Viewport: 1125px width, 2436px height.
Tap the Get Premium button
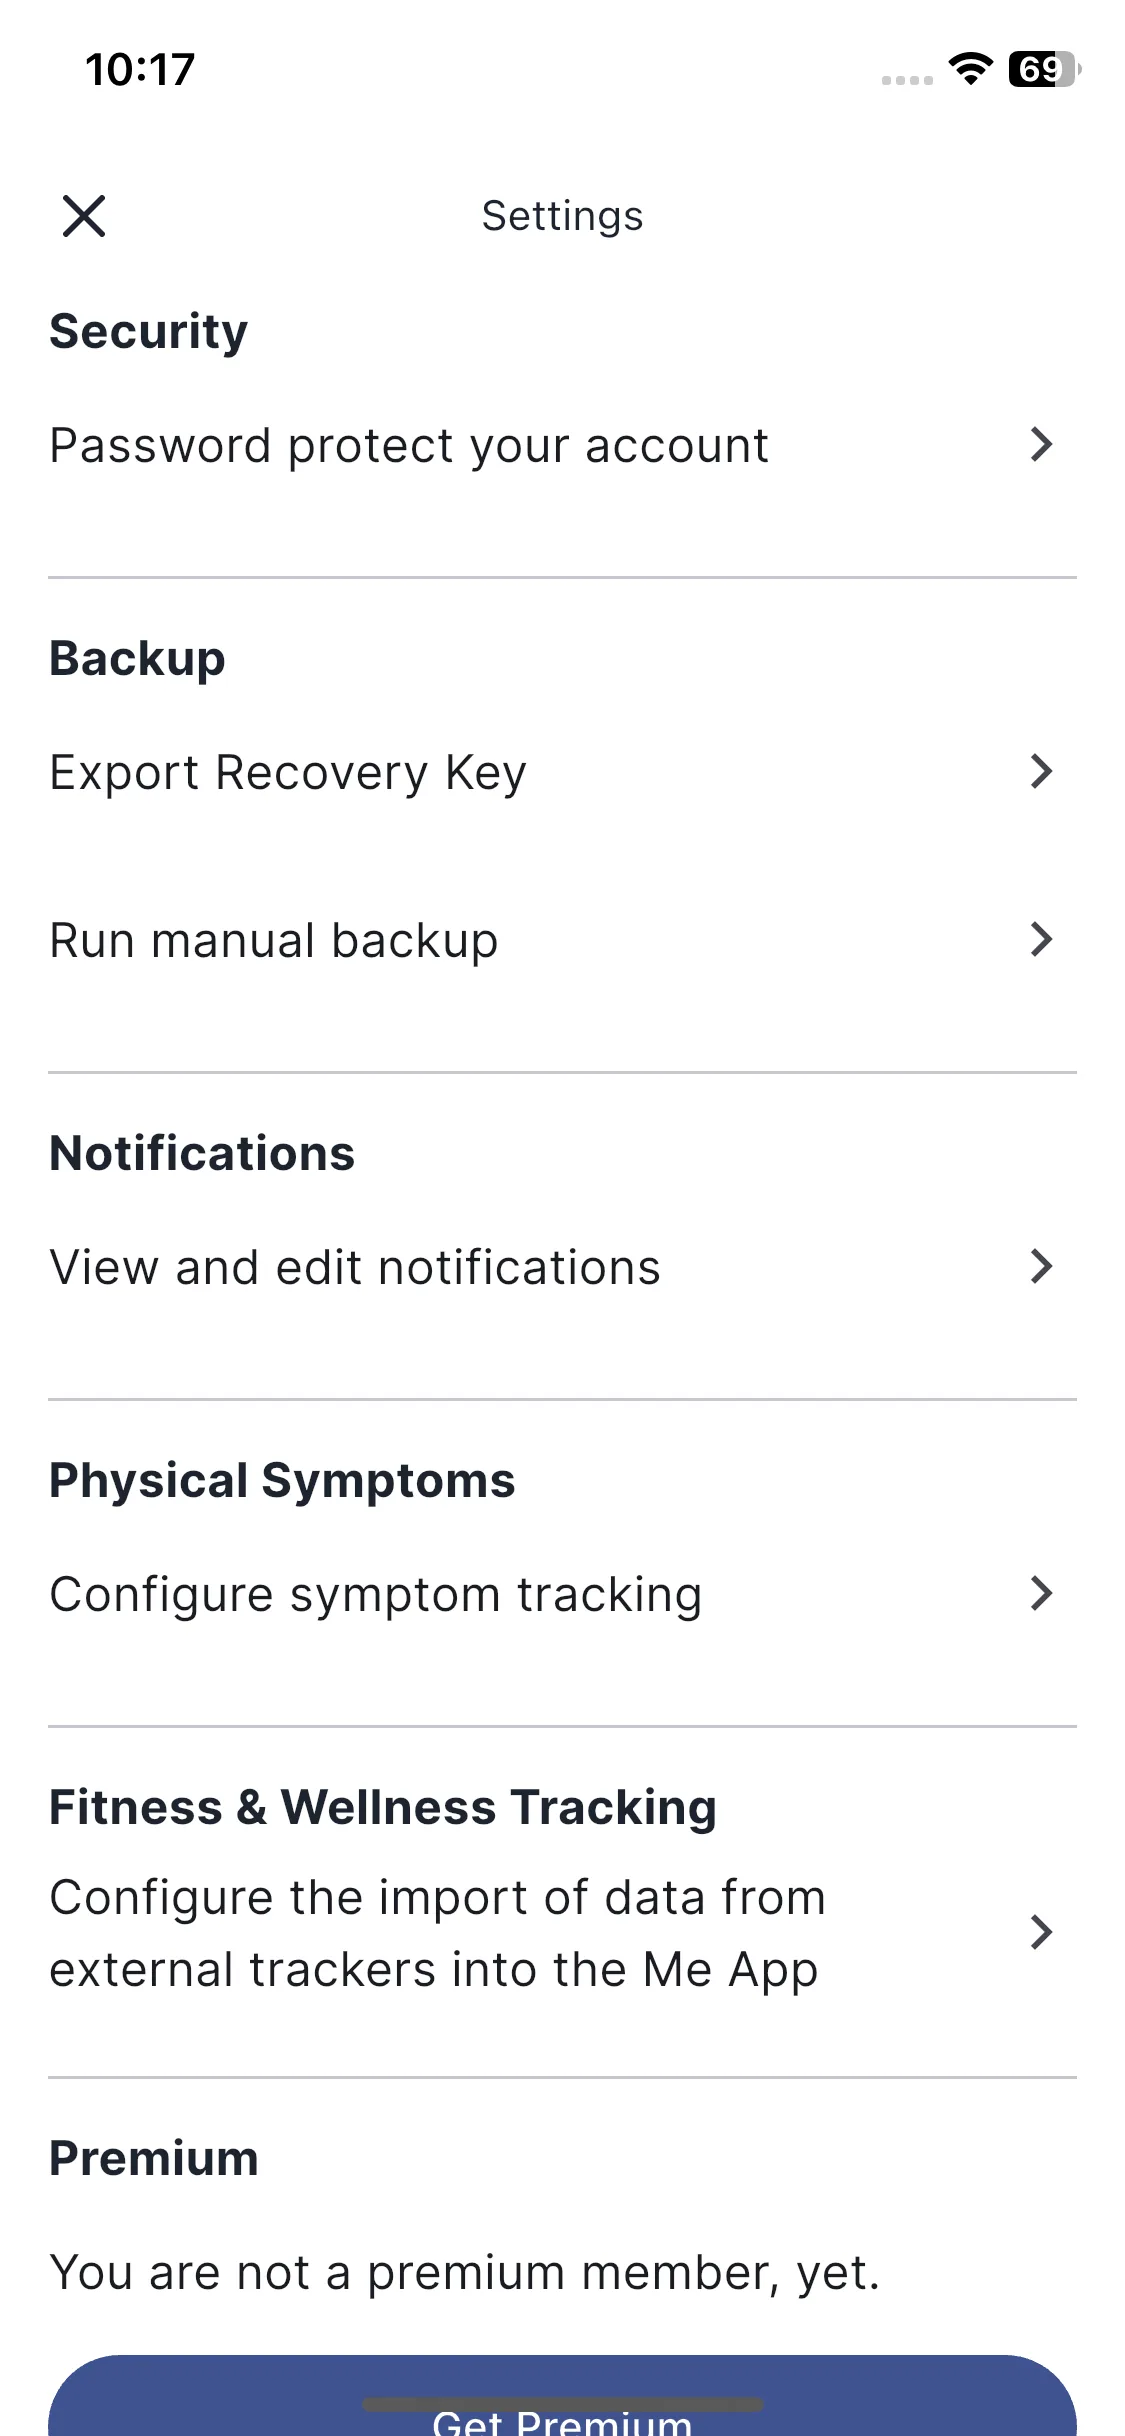pyautogui.click(x=562, y=2396)
